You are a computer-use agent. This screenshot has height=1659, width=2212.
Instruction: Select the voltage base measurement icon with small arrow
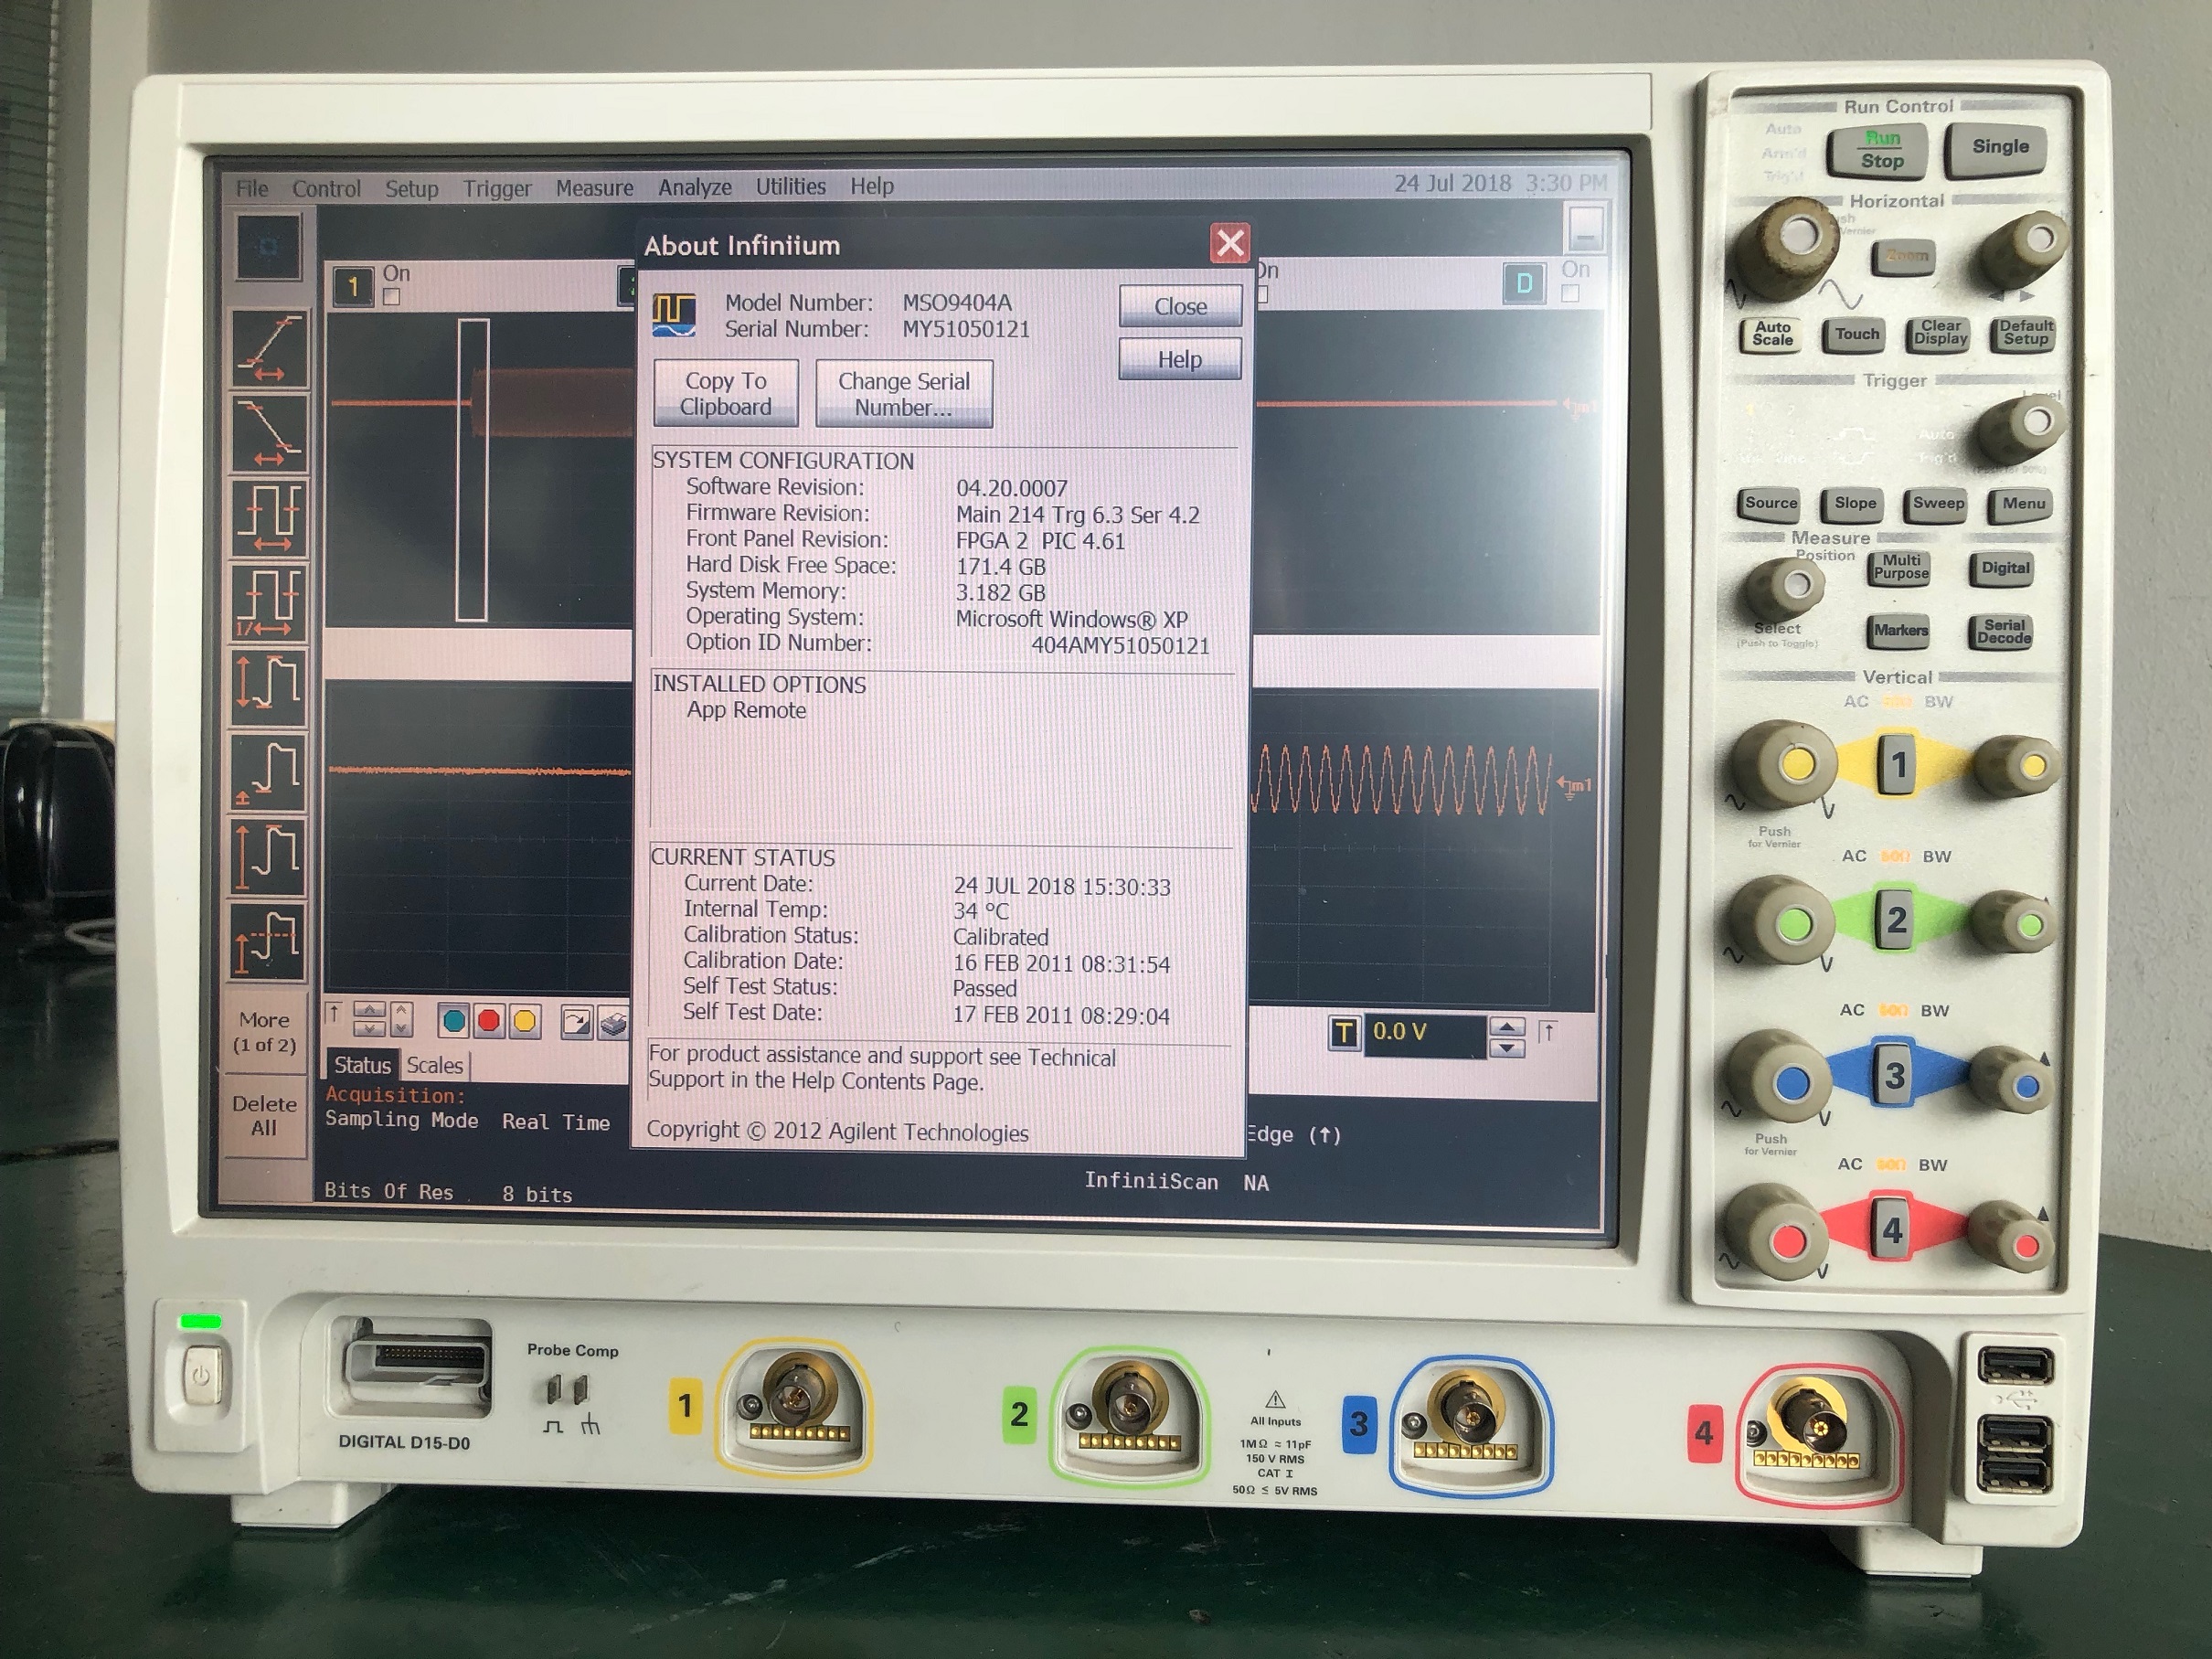(x=269, y=773)
